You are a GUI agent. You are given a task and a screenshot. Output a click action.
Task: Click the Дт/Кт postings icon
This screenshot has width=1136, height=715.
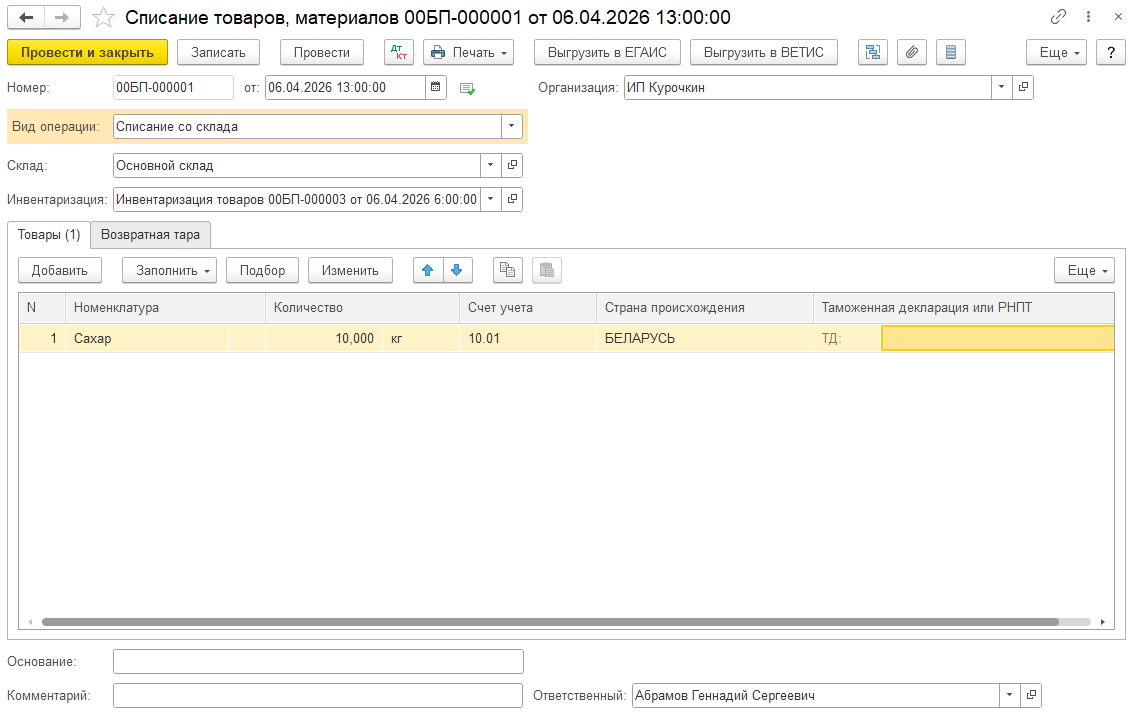click(x=398, y=52)
